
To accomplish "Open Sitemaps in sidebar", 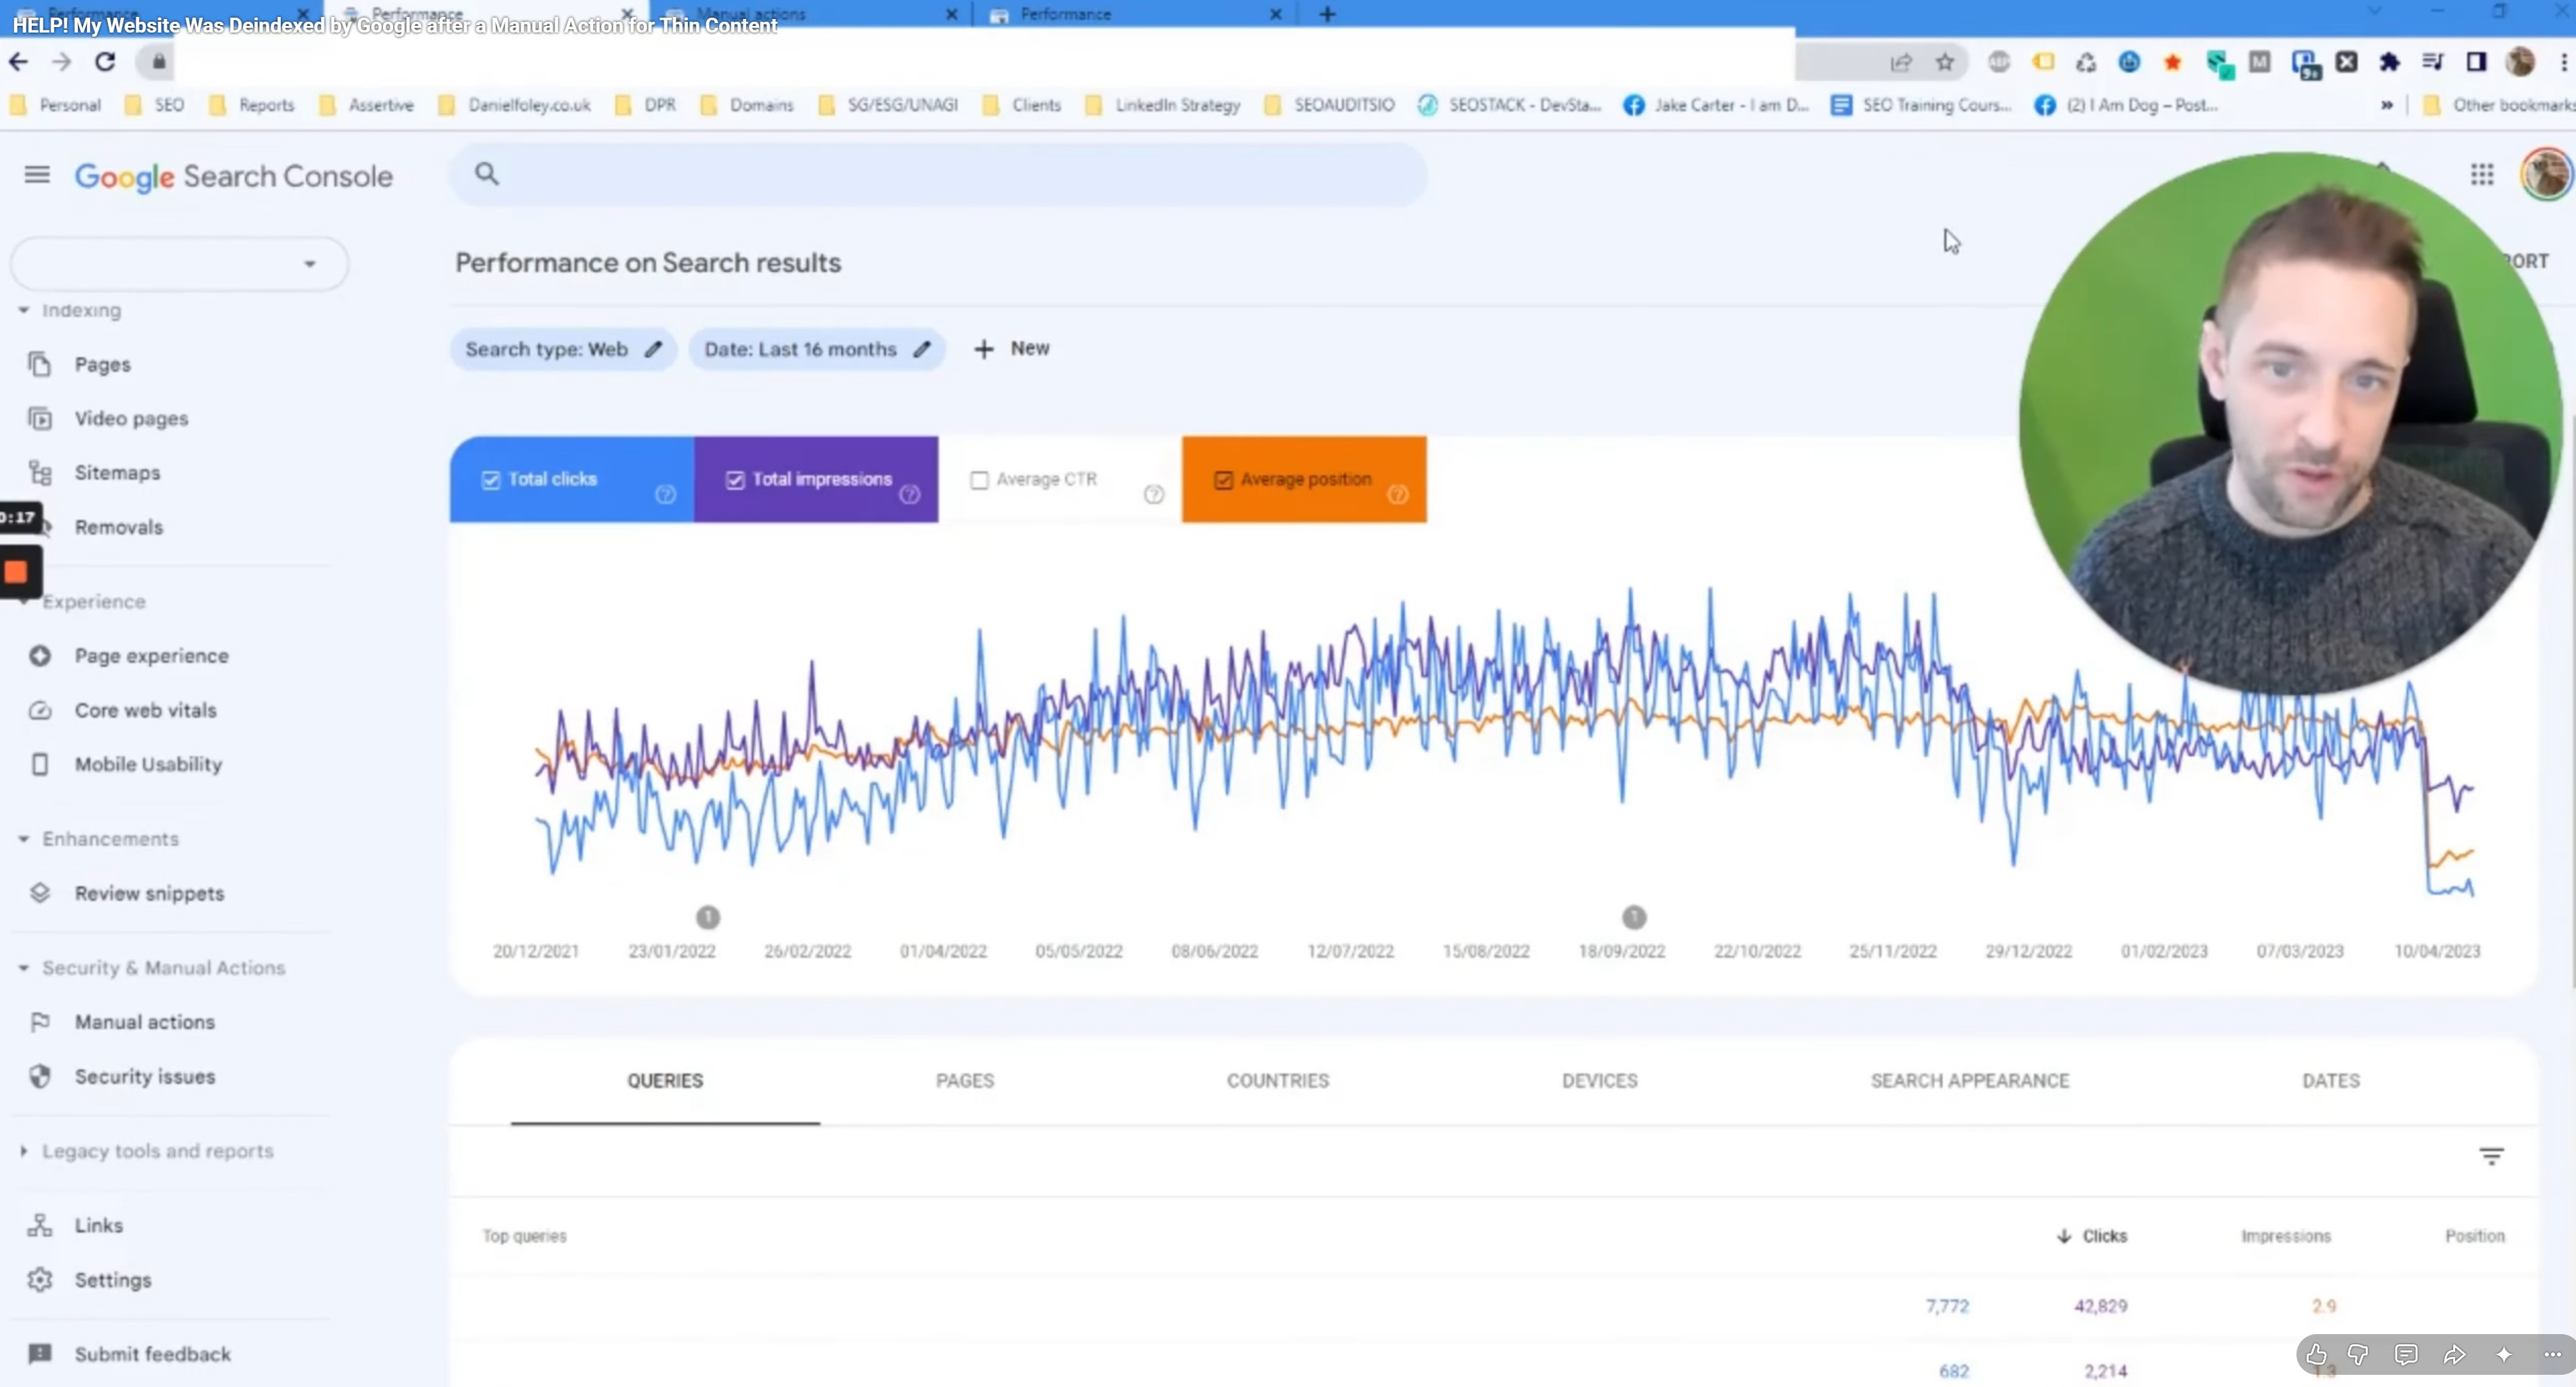I will tap(117, 473).
